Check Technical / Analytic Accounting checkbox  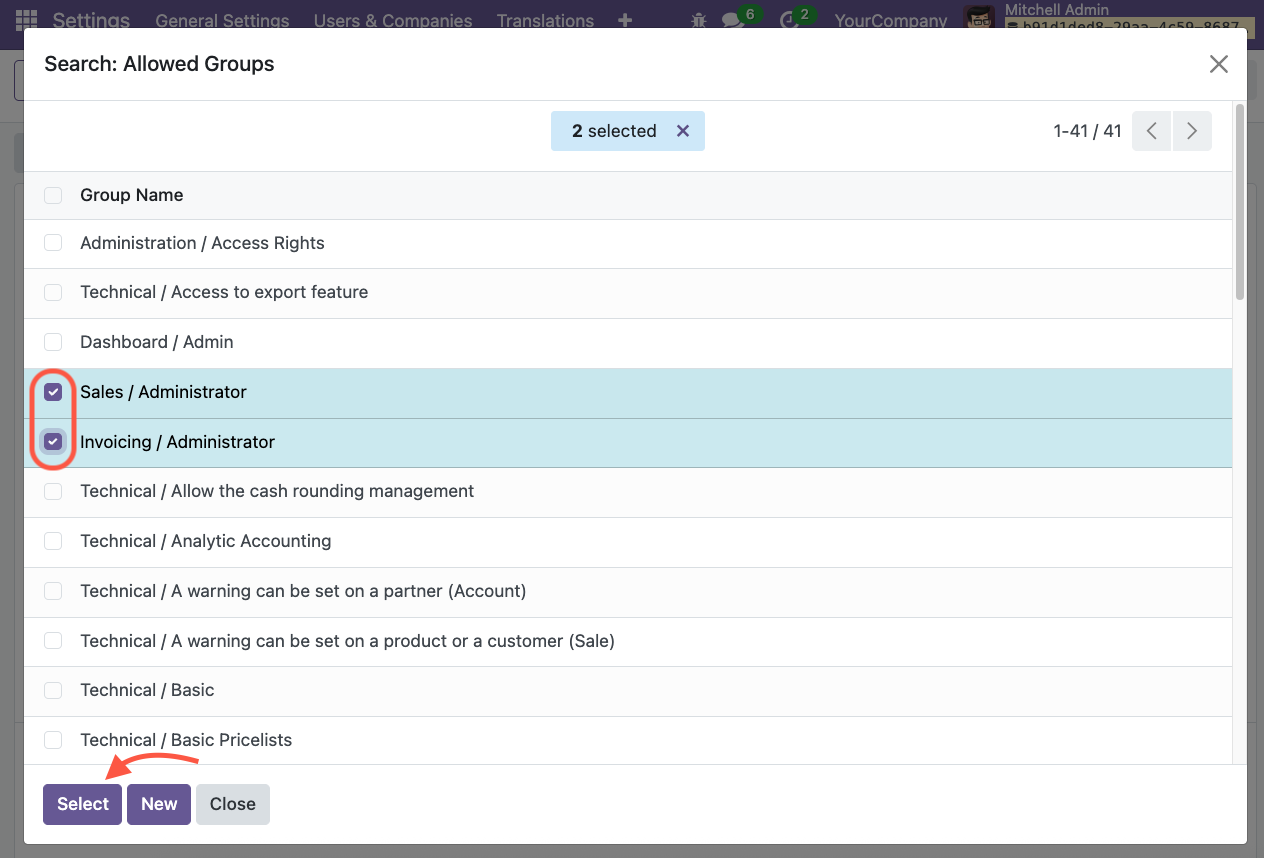53,541
